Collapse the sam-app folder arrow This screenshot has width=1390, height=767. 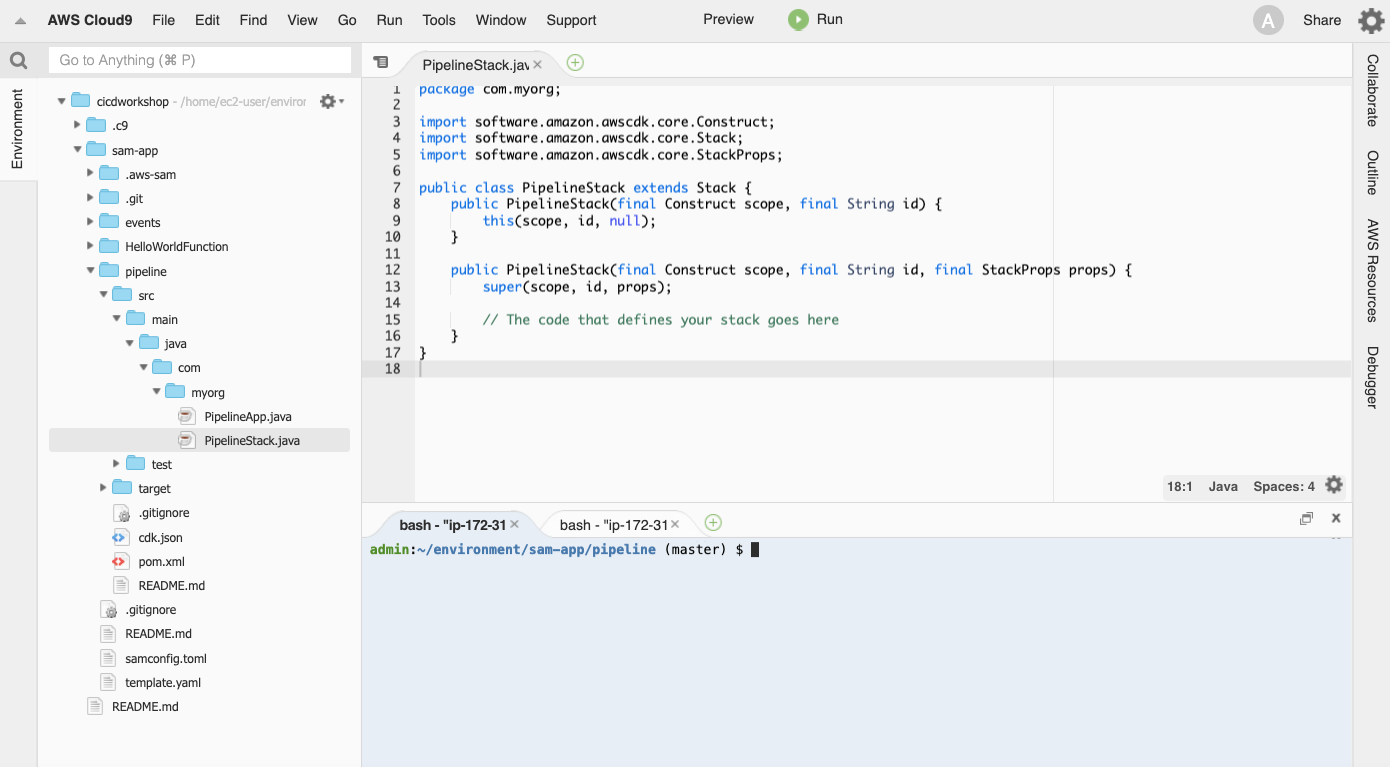click(x=77, y=150)
